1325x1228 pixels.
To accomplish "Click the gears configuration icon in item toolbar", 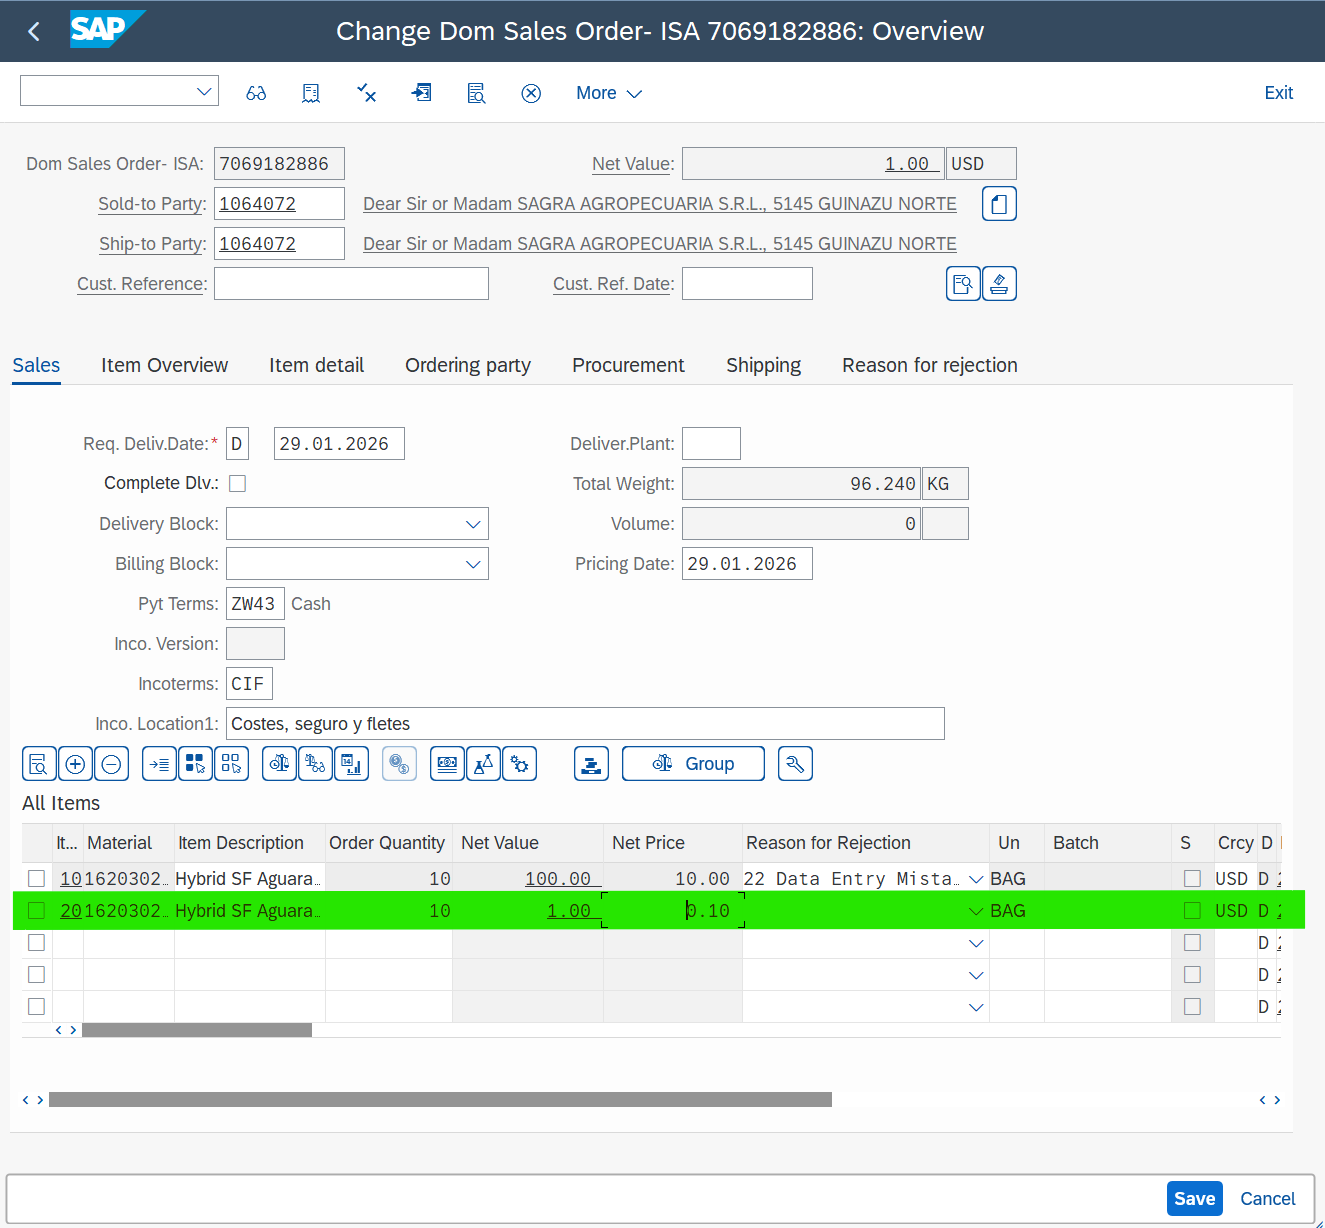I will coord(519,764).
